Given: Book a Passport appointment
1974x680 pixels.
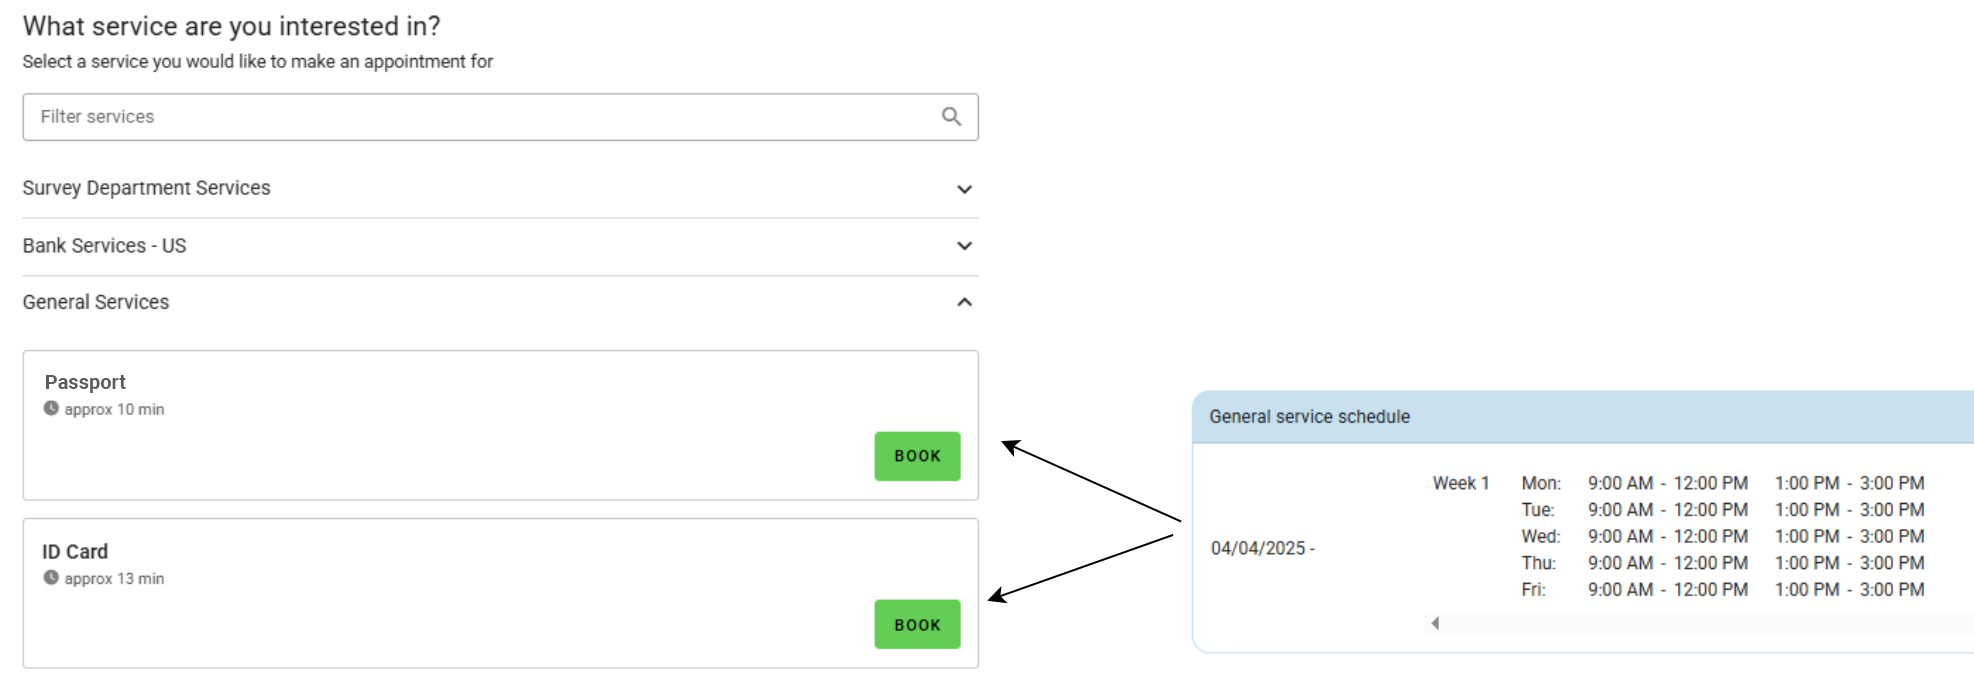Looking at the screenshot, I should (917, 456).
